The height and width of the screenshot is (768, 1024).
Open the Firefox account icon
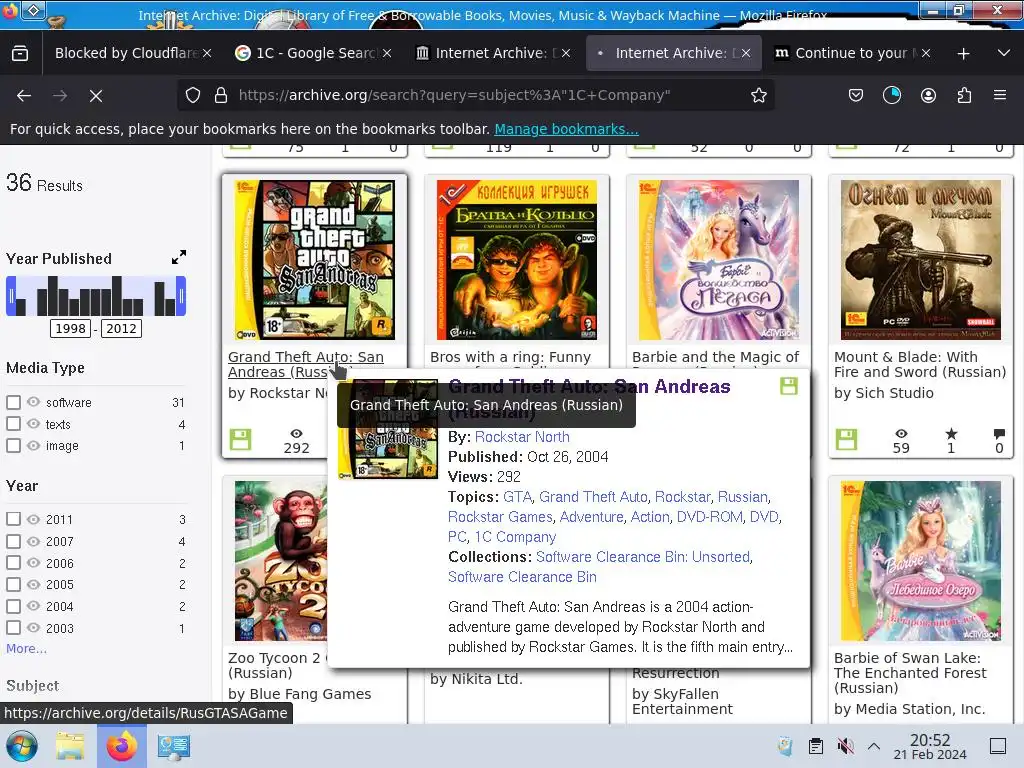pyautogui.click(x=928, y=95)
